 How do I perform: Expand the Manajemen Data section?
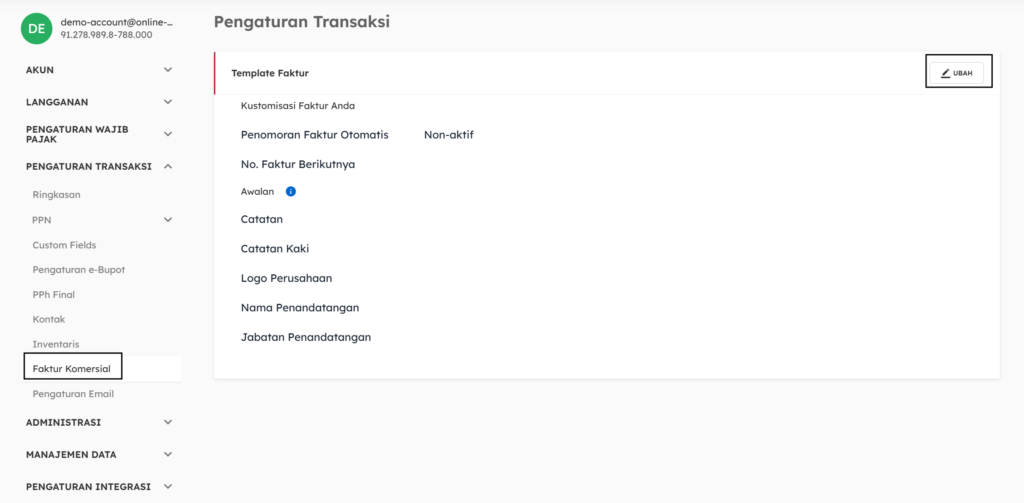coord(168,454)
